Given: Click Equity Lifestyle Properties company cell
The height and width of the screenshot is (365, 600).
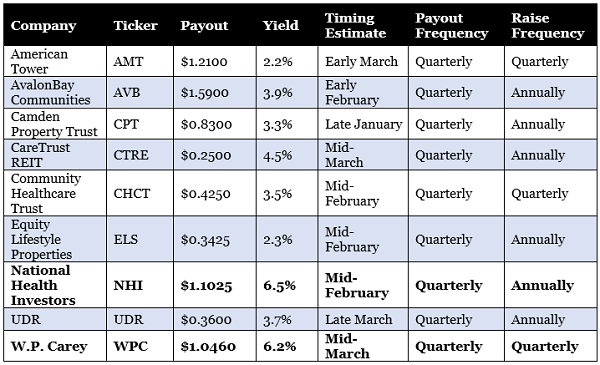Looking at the screenshot, I should pos(55,239).
